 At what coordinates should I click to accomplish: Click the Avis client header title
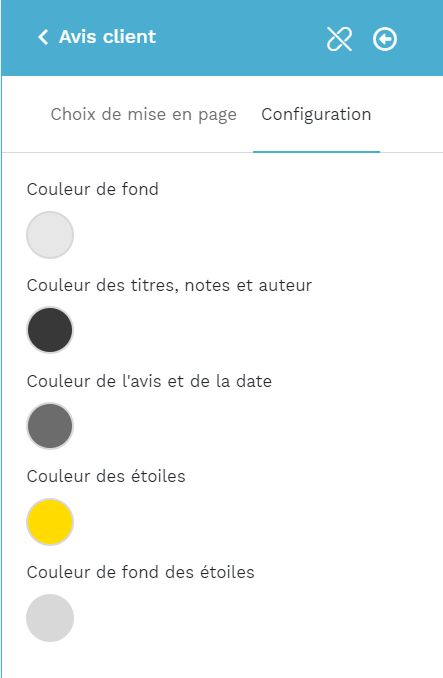pos(107,37)
